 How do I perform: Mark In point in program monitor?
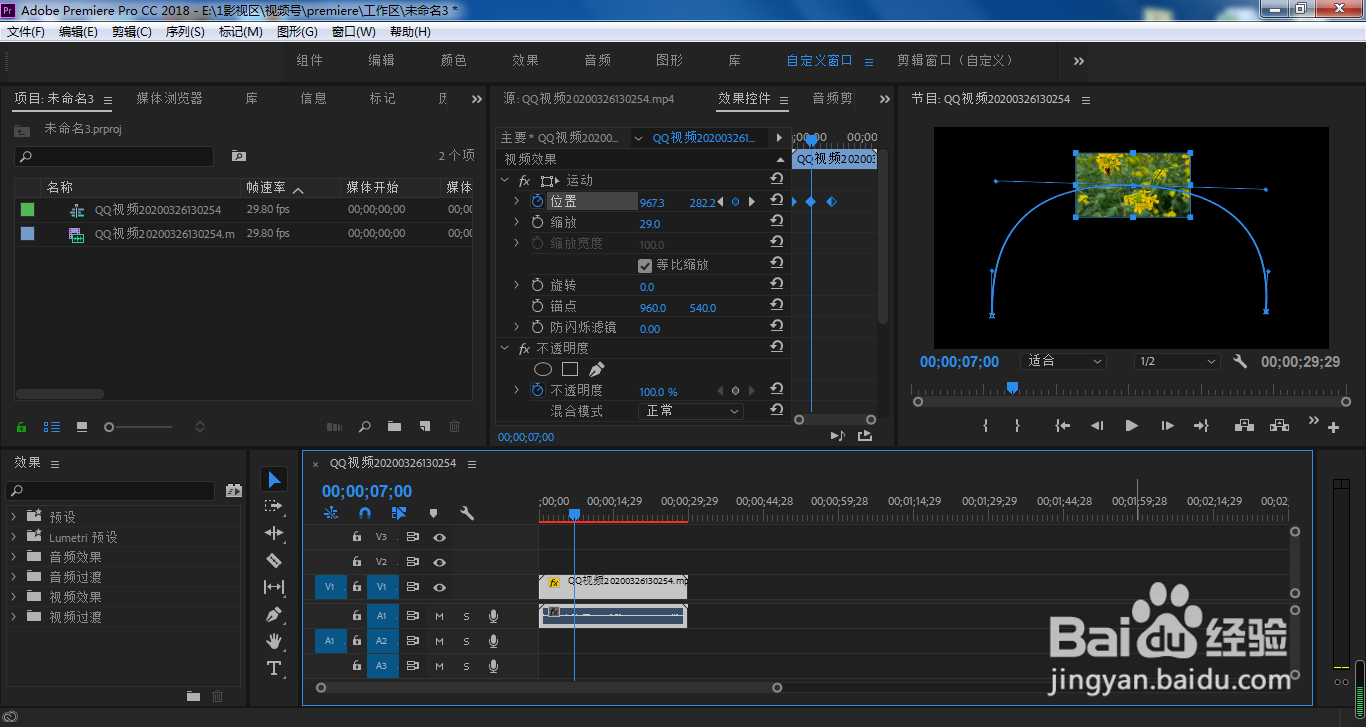986,425
